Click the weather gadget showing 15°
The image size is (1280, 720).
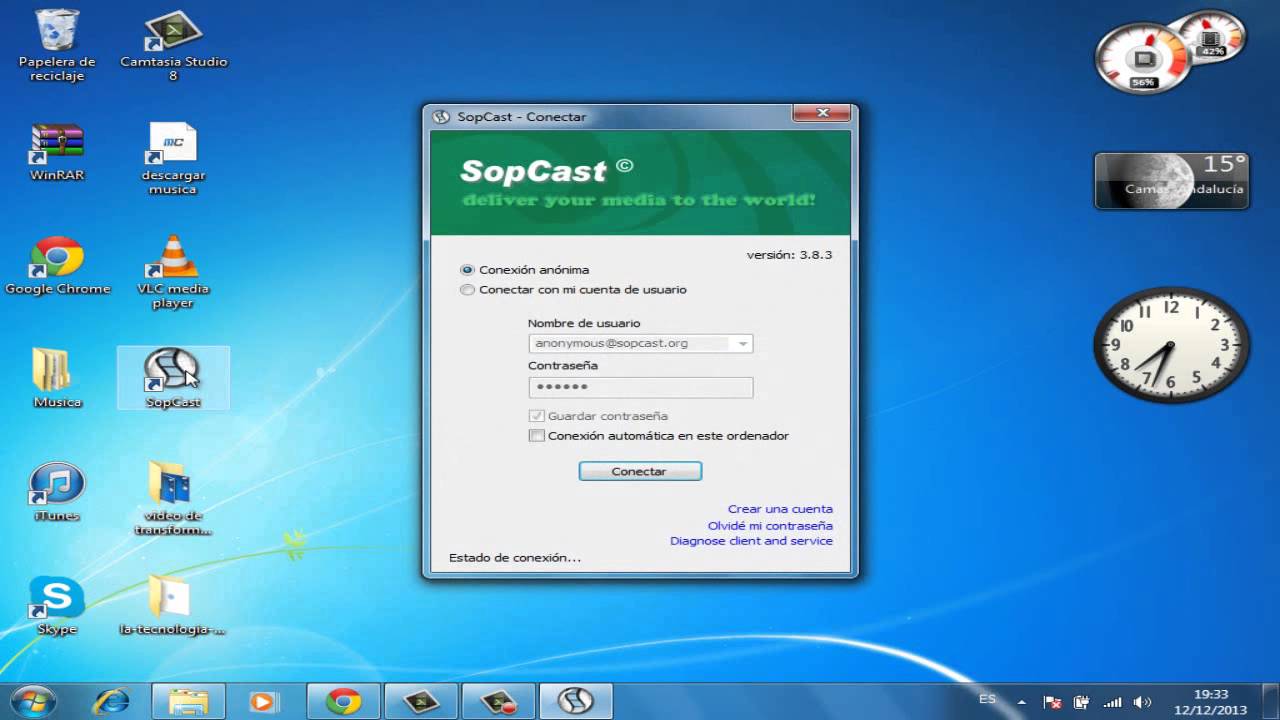pos(1172,181)
